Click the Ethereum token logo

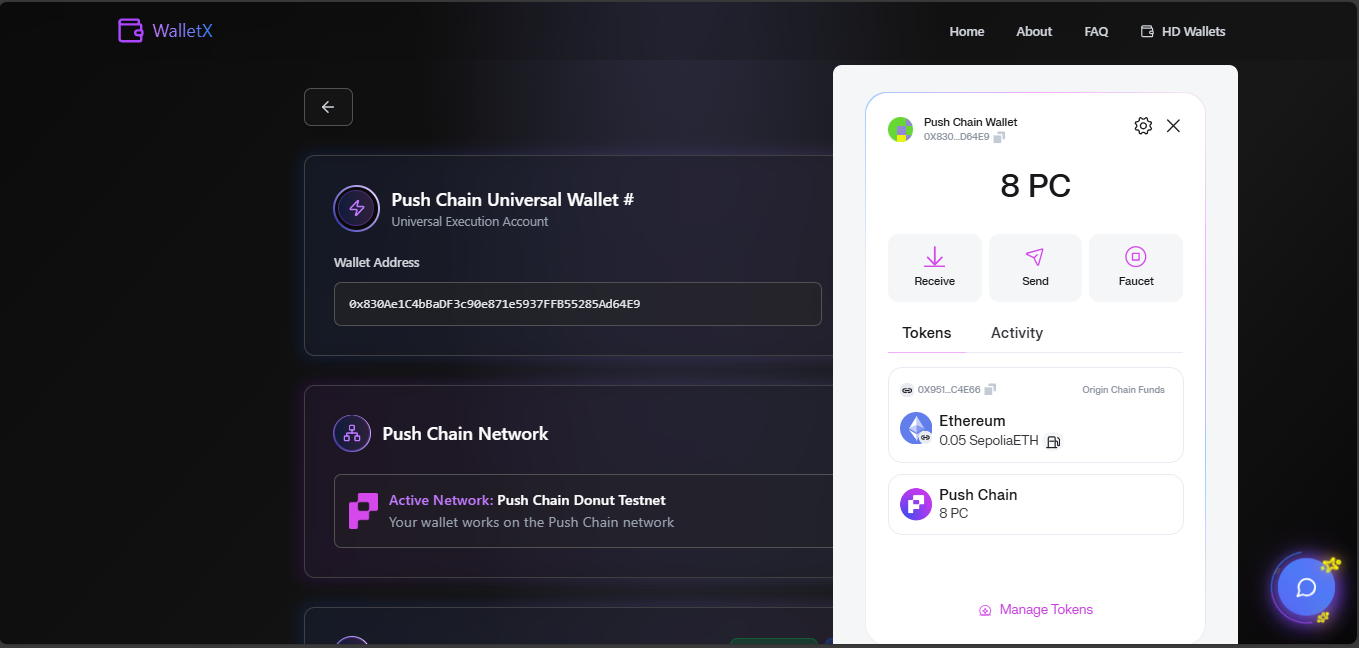tap(916, 429)
